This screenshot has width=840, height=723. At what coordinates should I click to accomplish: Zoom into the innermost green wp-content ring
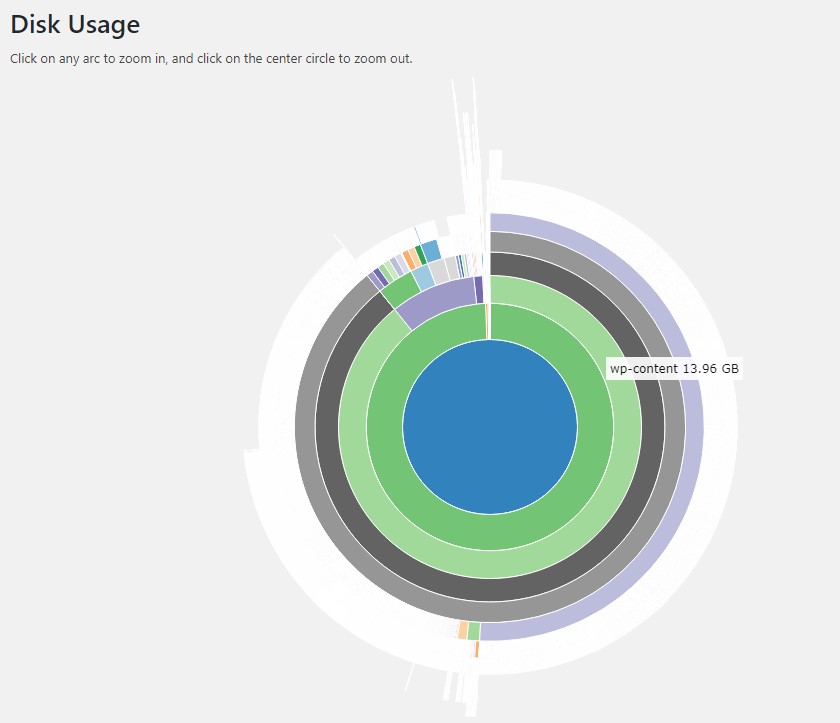point(490,531)
